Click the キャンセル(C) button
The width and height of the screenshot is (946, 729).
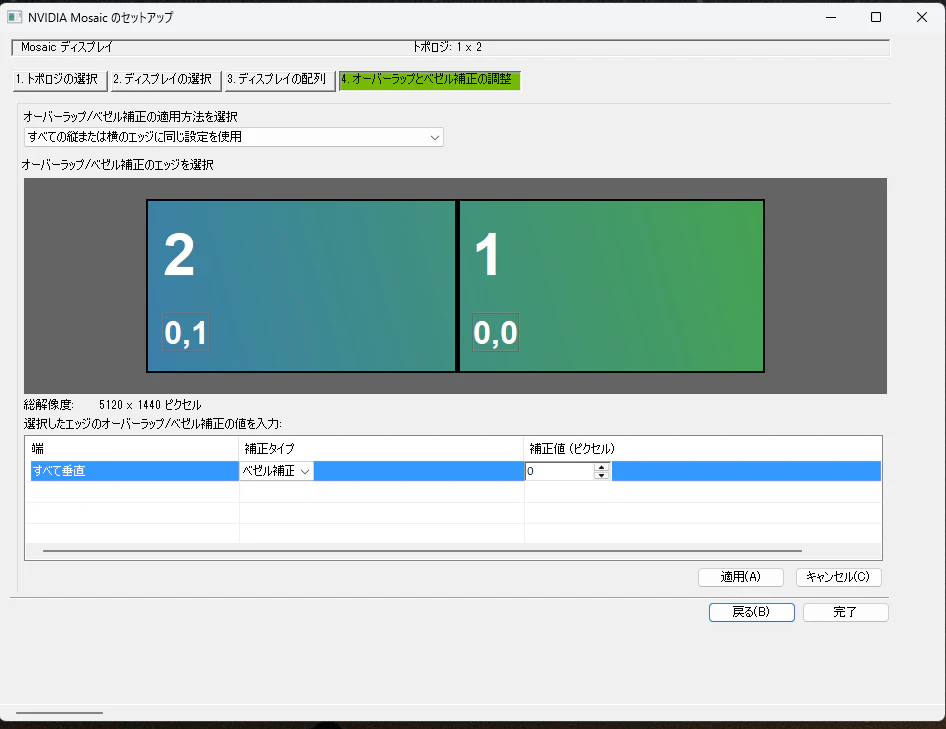tap(839, 578)
